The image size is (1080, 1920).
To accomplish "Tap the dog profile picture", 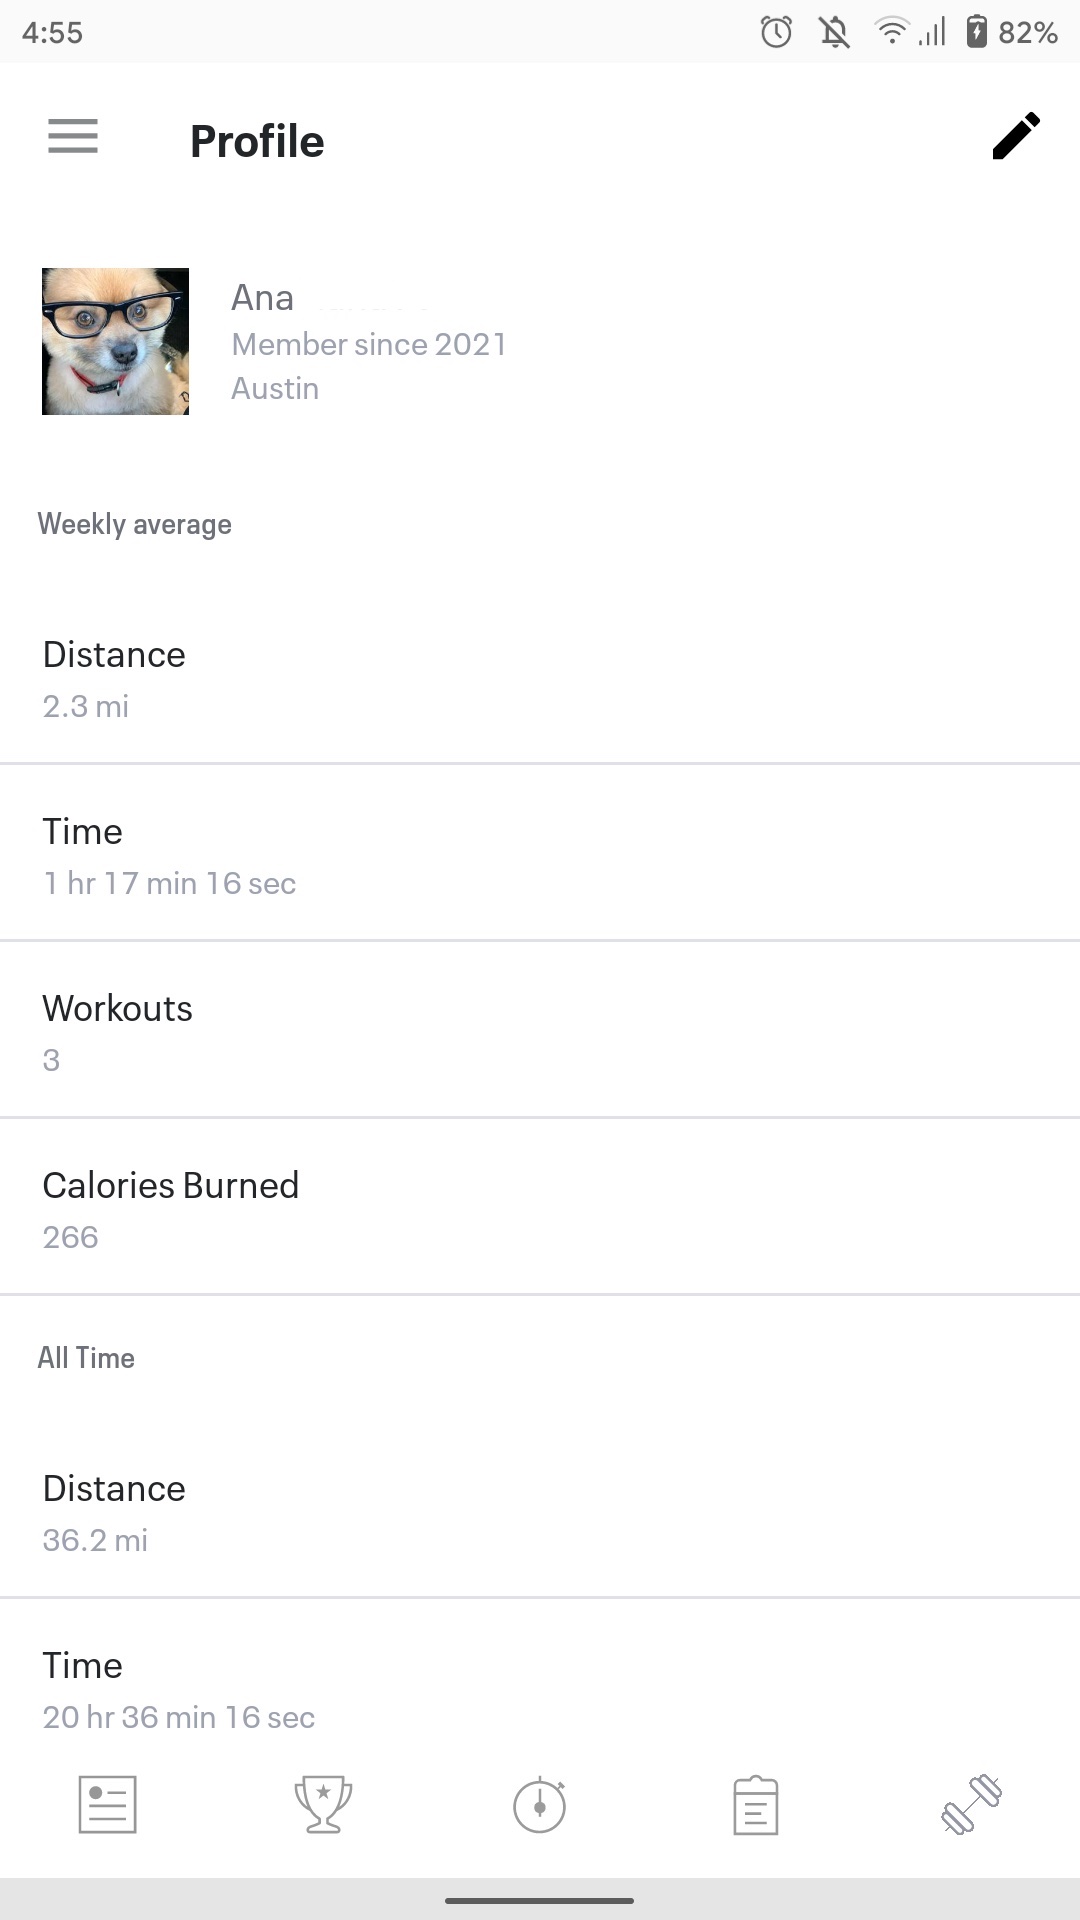I will tap(115, 341).
